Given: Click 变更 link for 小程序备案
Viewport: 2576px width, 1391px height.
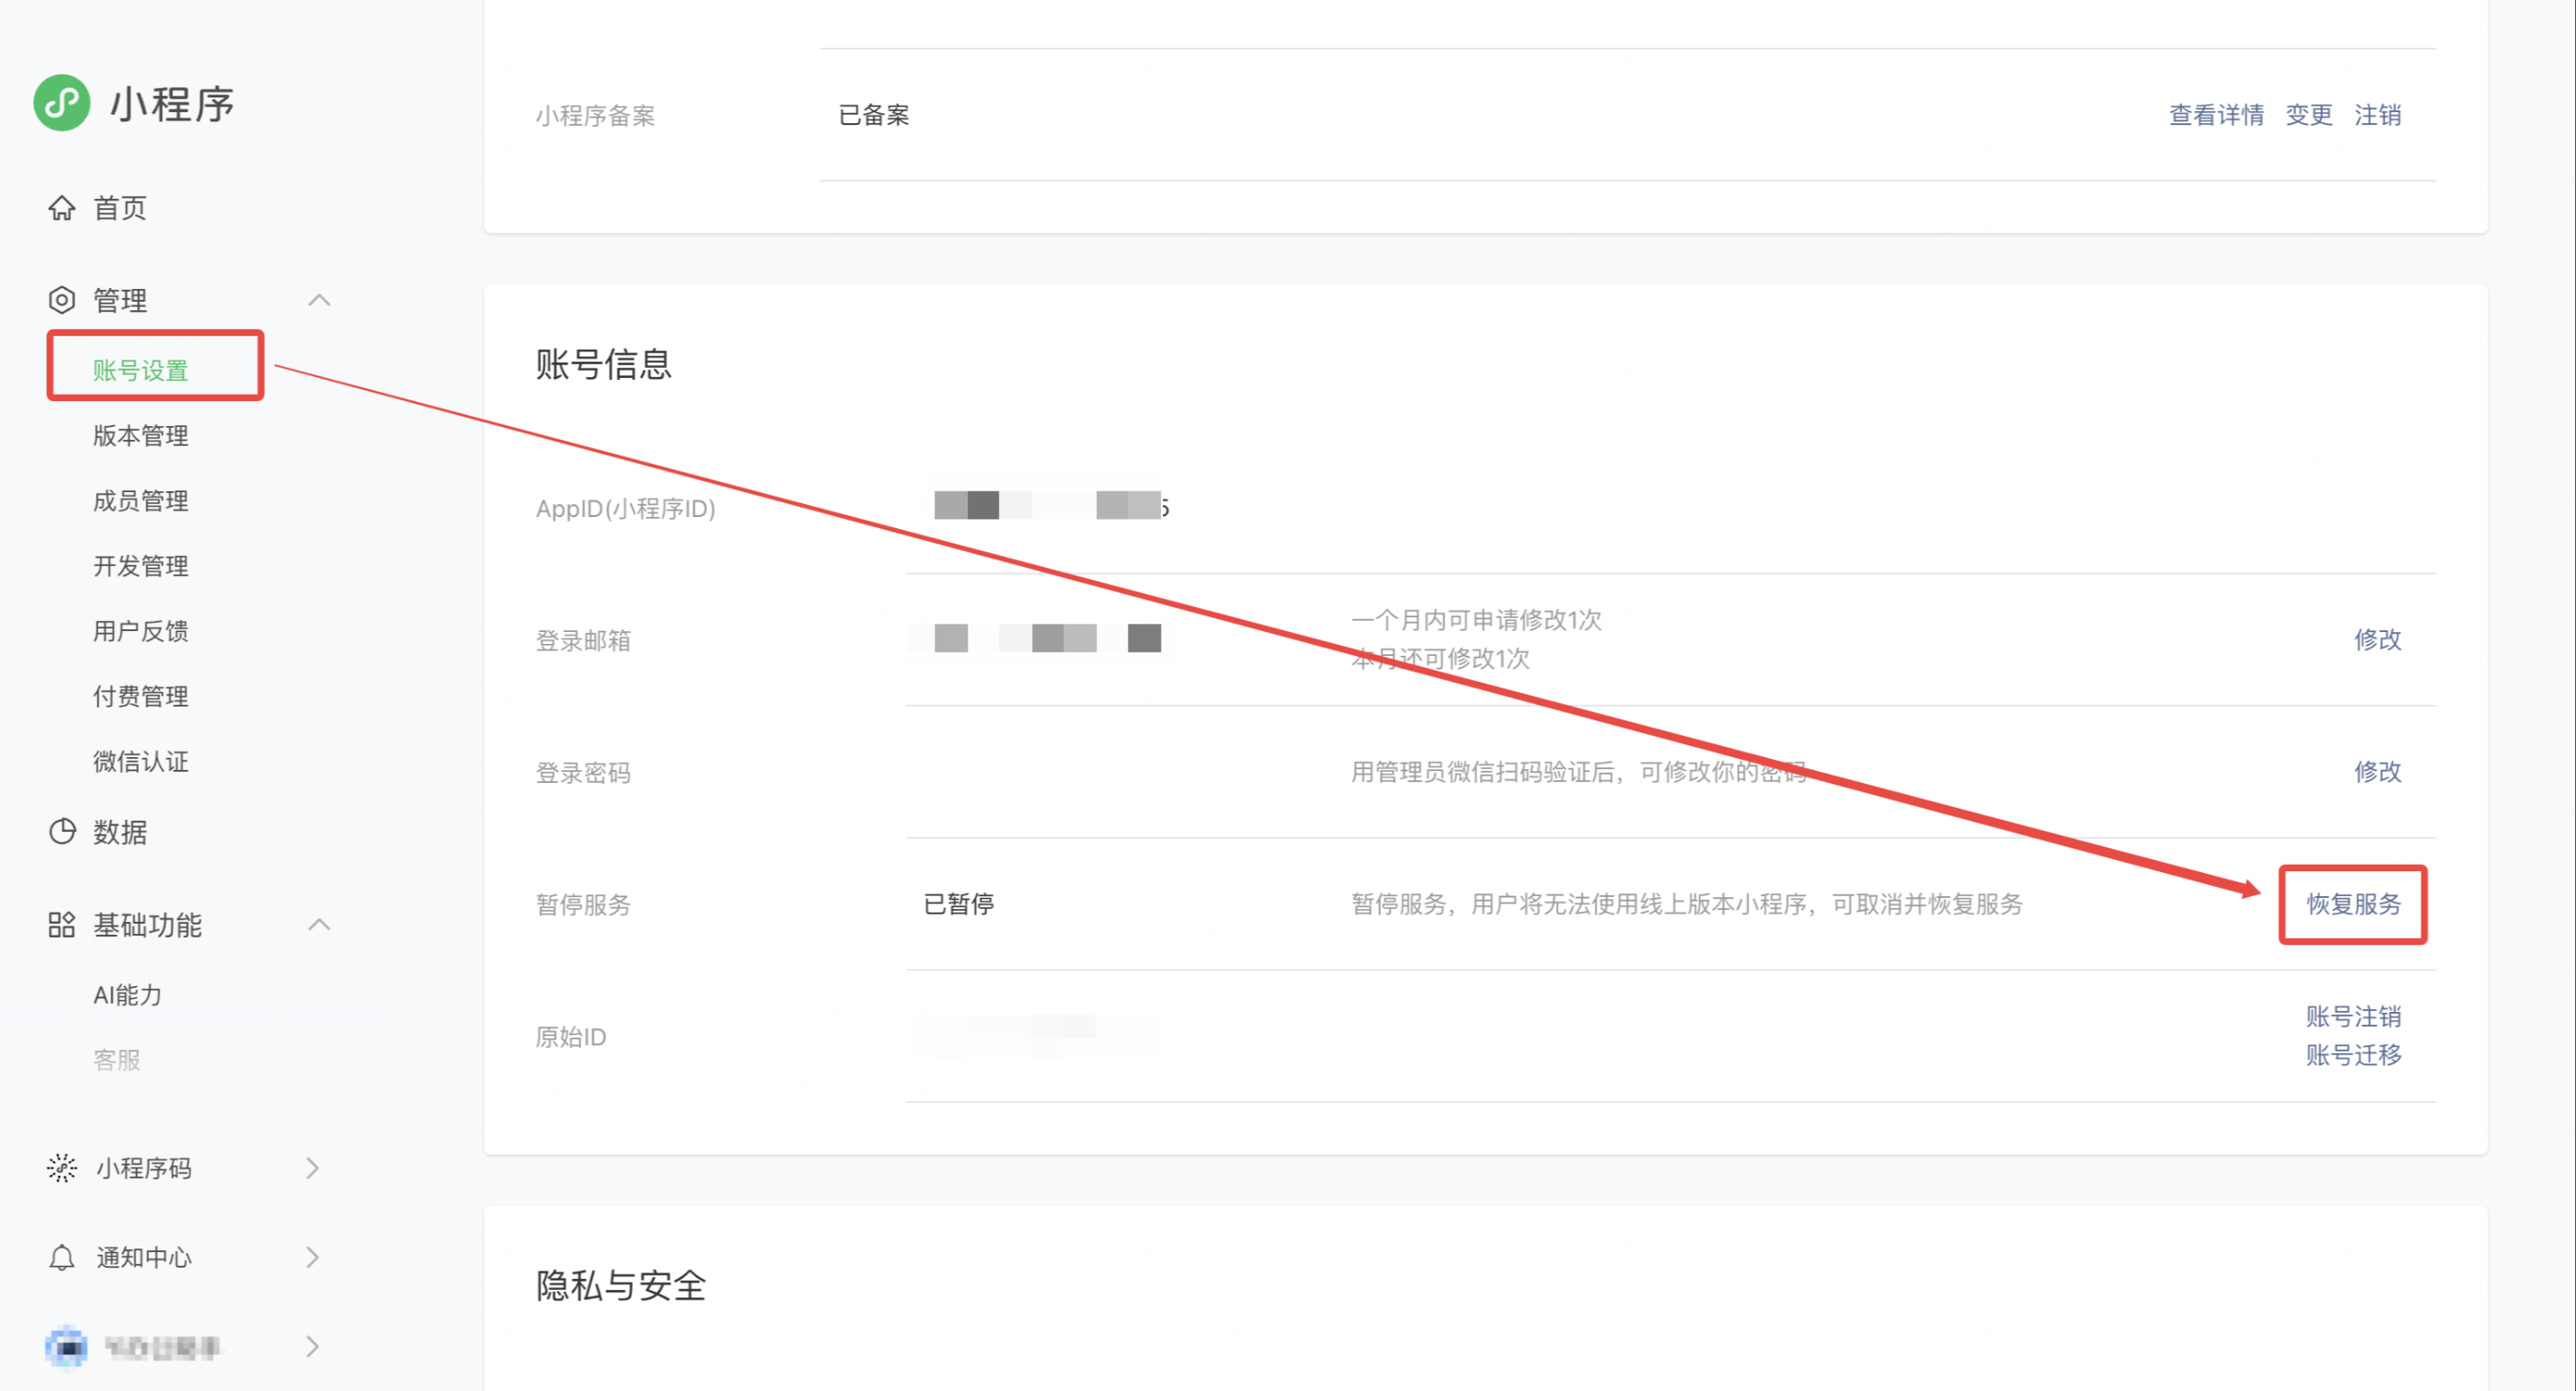Looking at the screenshot, I should (2309, 115).
